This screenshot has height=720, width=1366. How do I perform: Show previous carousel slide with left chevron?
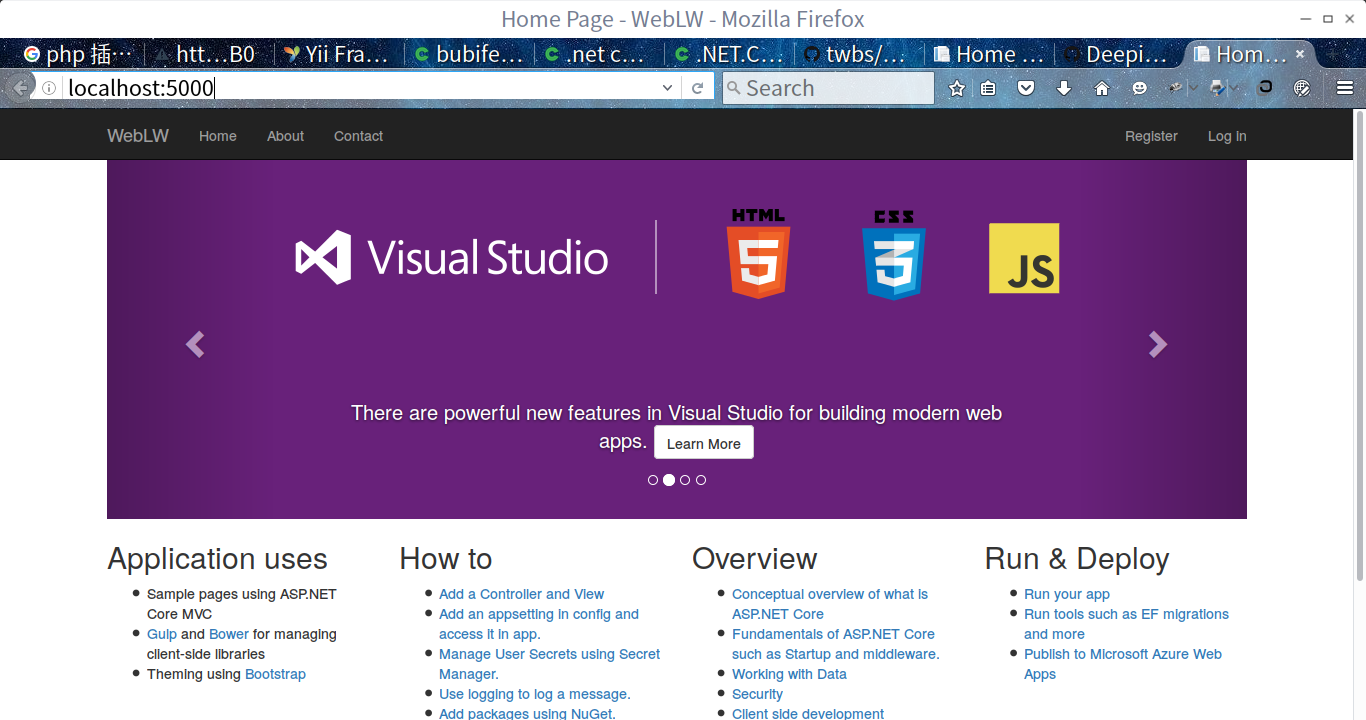pos(195,344)
